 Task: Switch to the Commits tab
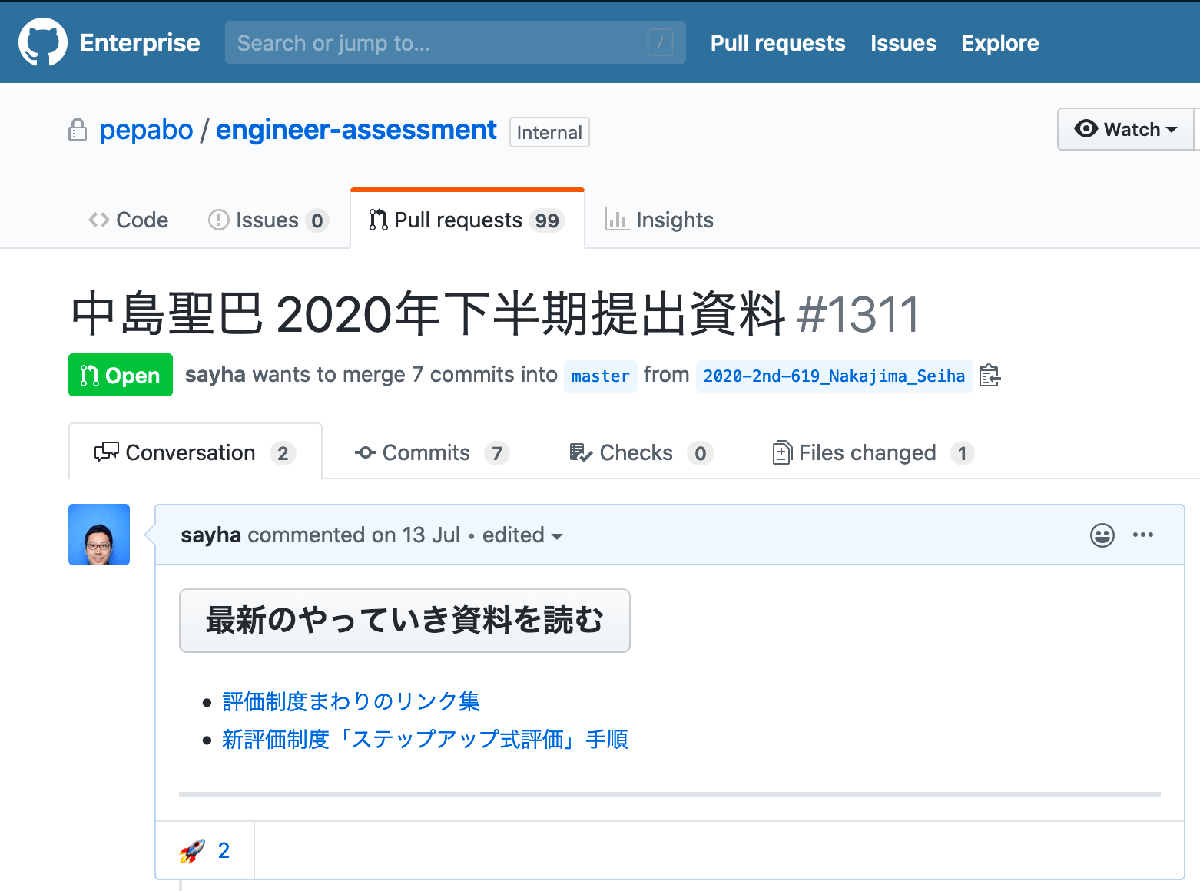(430, 452)
